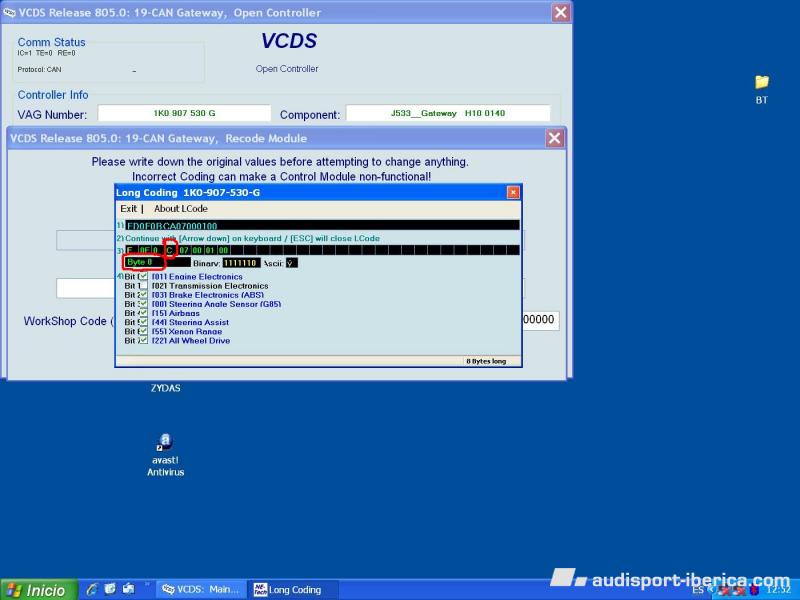The height and width of the screenshot is (600, 800).
Task: Click the Binary value field
Action: pos(241,263)
